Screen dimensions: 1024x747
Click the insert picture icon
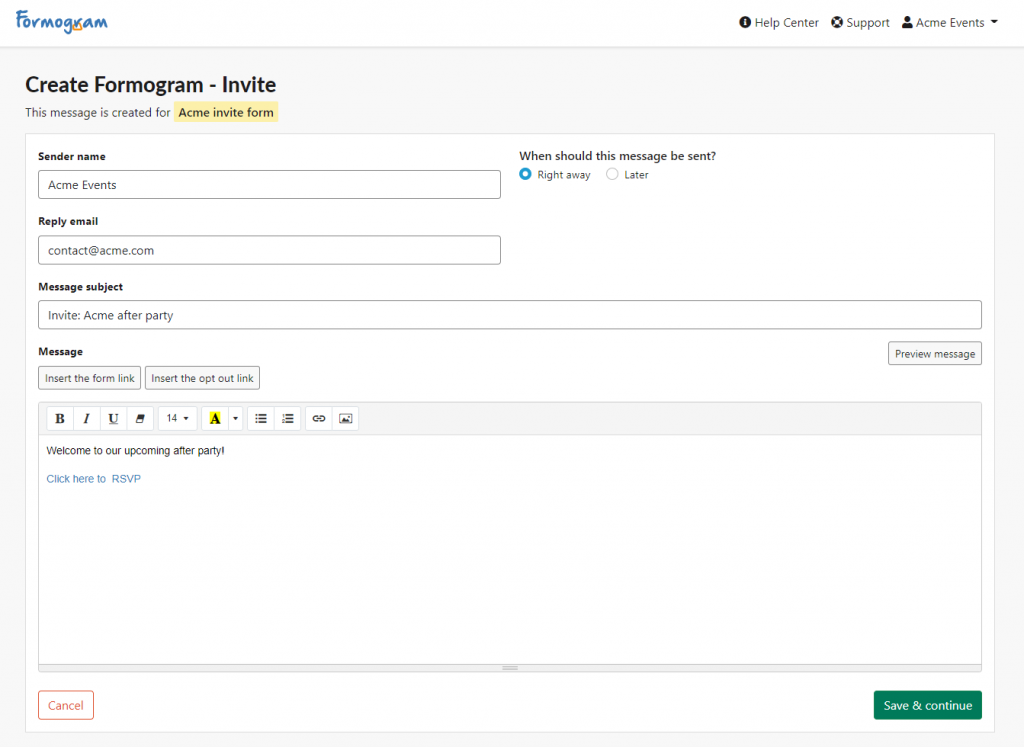(345, 419)
